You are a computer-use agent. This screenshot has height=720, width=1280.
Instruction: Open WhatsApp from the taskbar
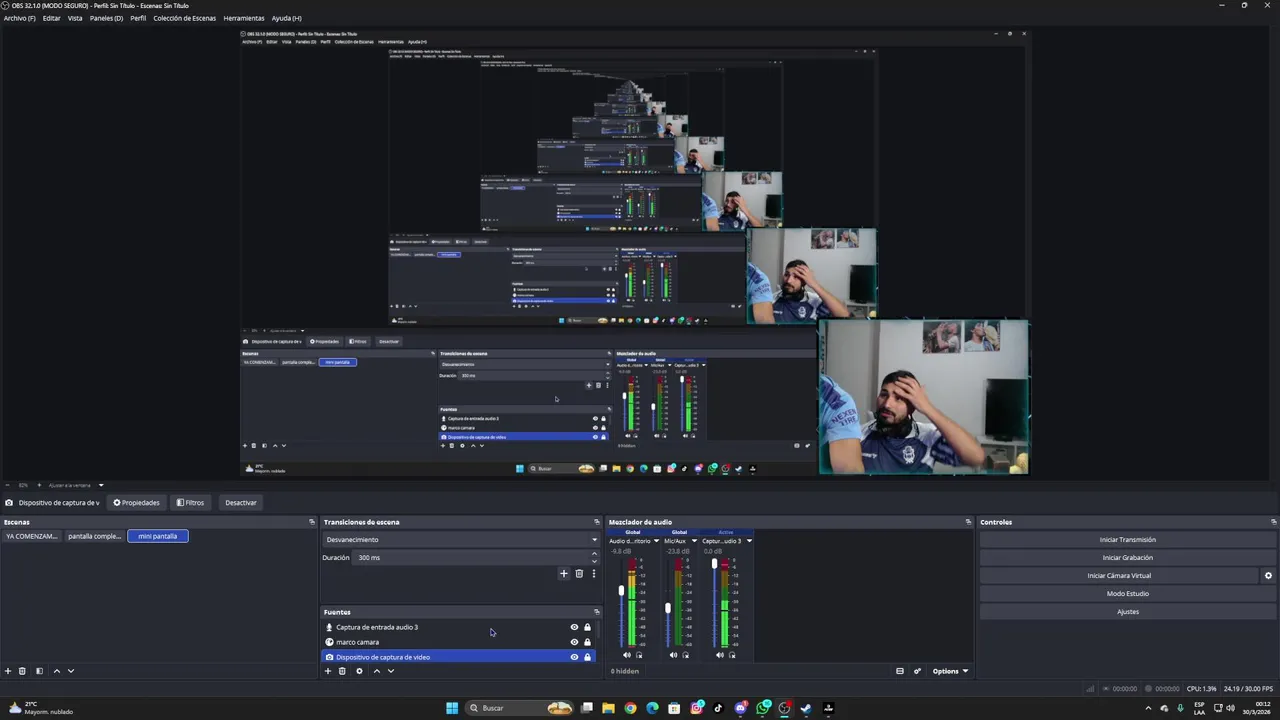pyautogui.click(x=763, y=708)
